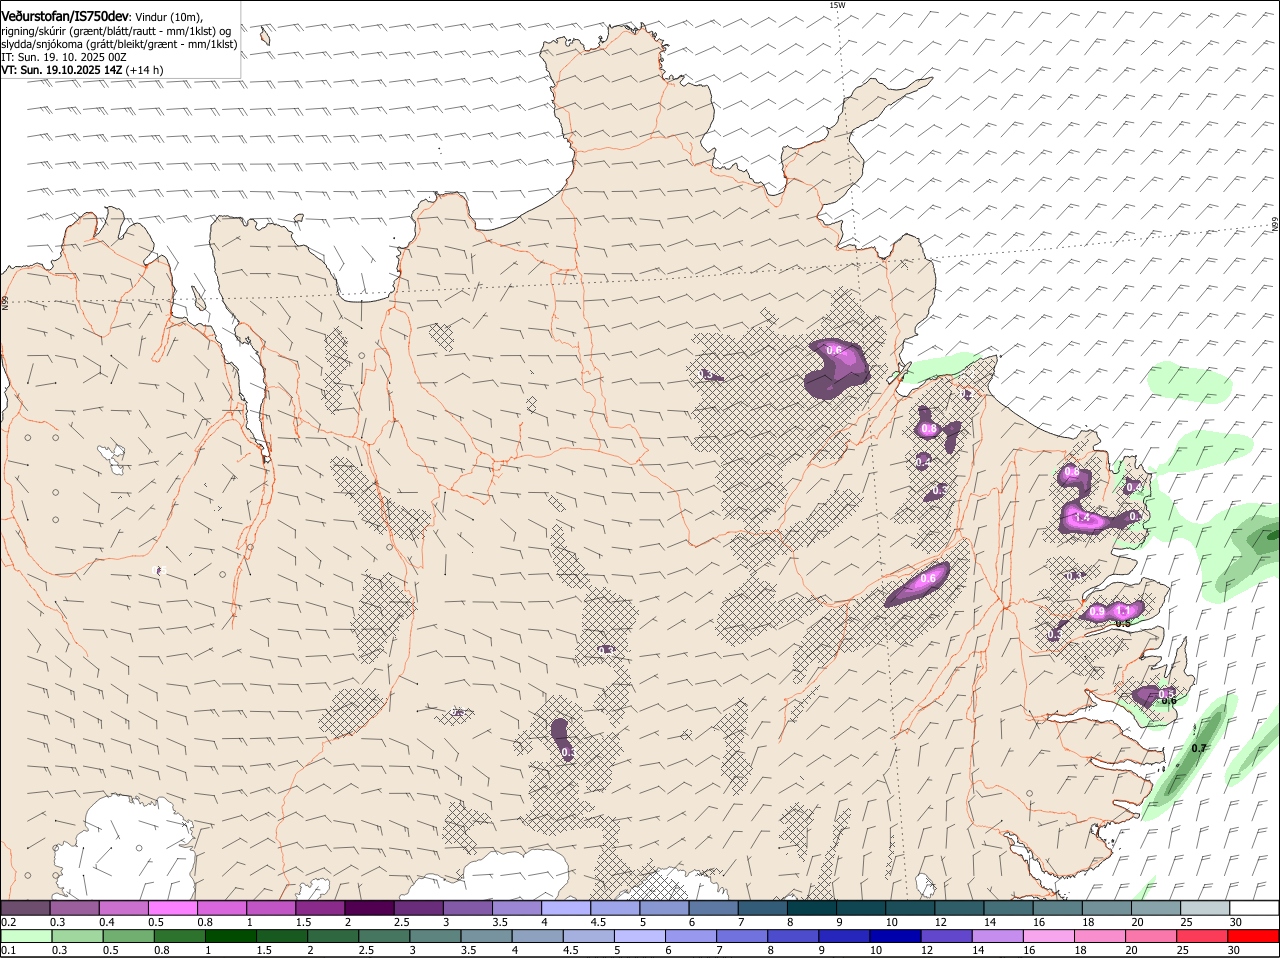Click the 'rigning/skúrir' legend description line
The image size is (1280, 958).
(118, 31)
